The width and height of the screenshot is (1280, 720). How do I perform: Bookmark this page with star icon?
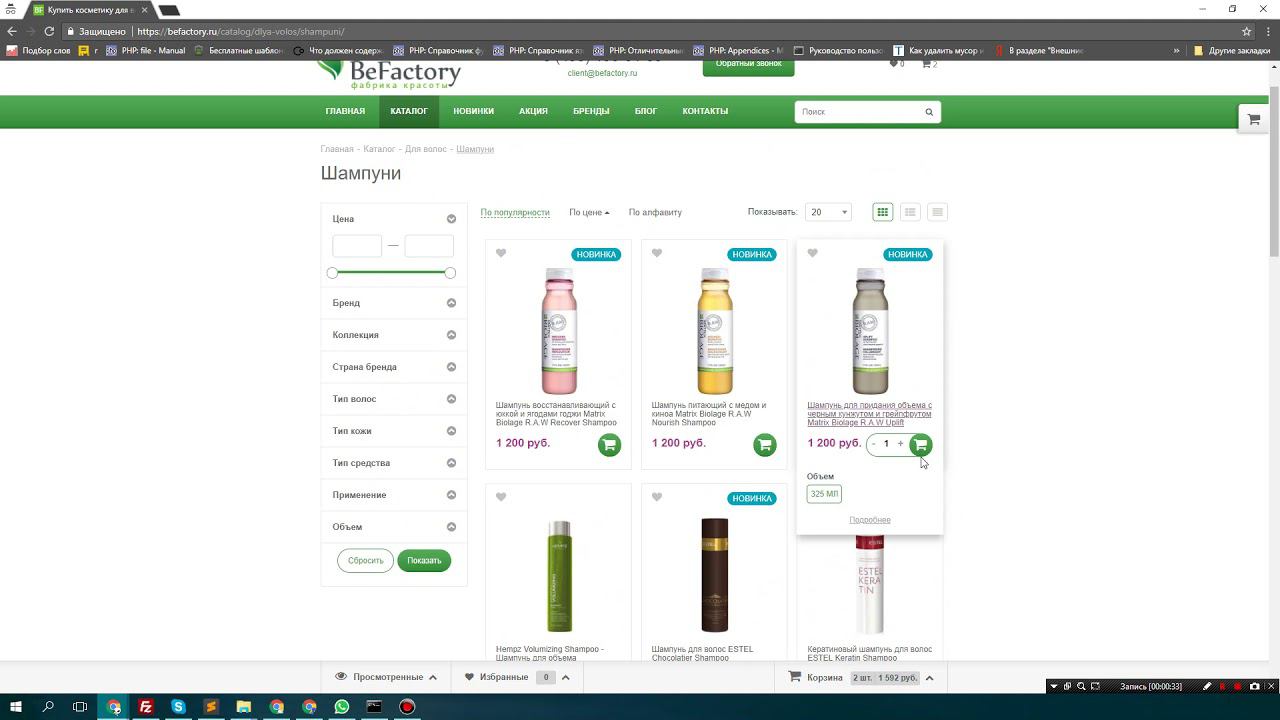[x=1246, y=31]
